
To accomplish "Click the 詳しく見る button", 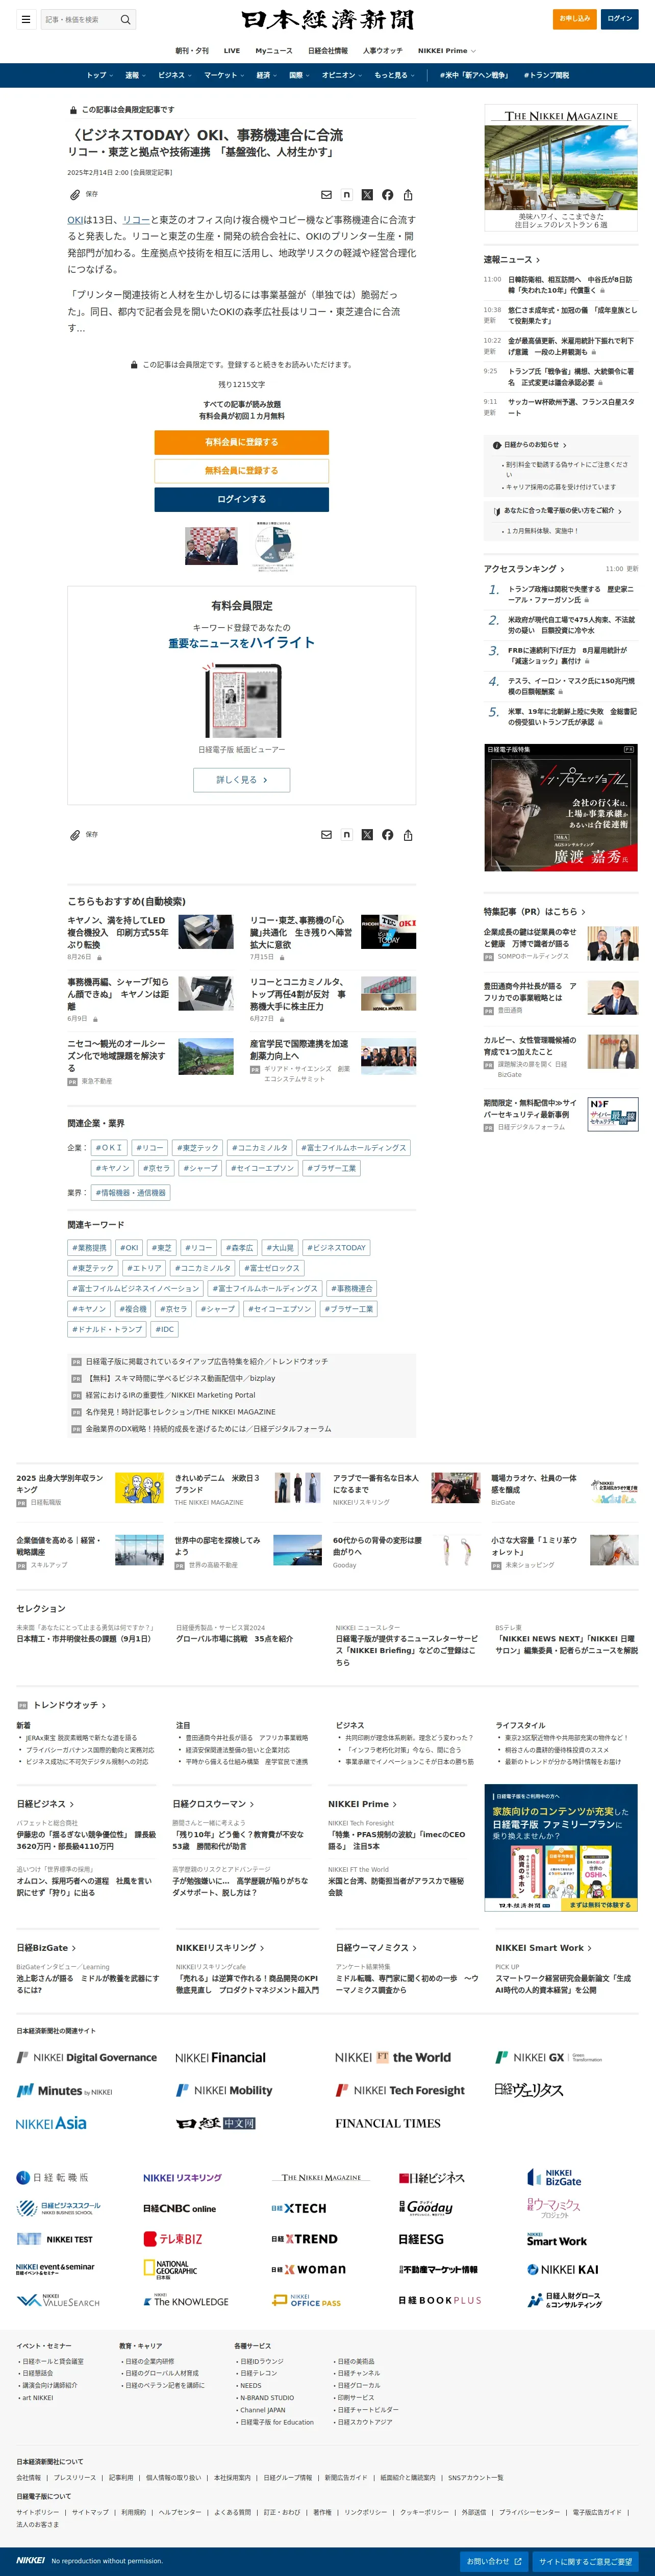I will point(241,780).
